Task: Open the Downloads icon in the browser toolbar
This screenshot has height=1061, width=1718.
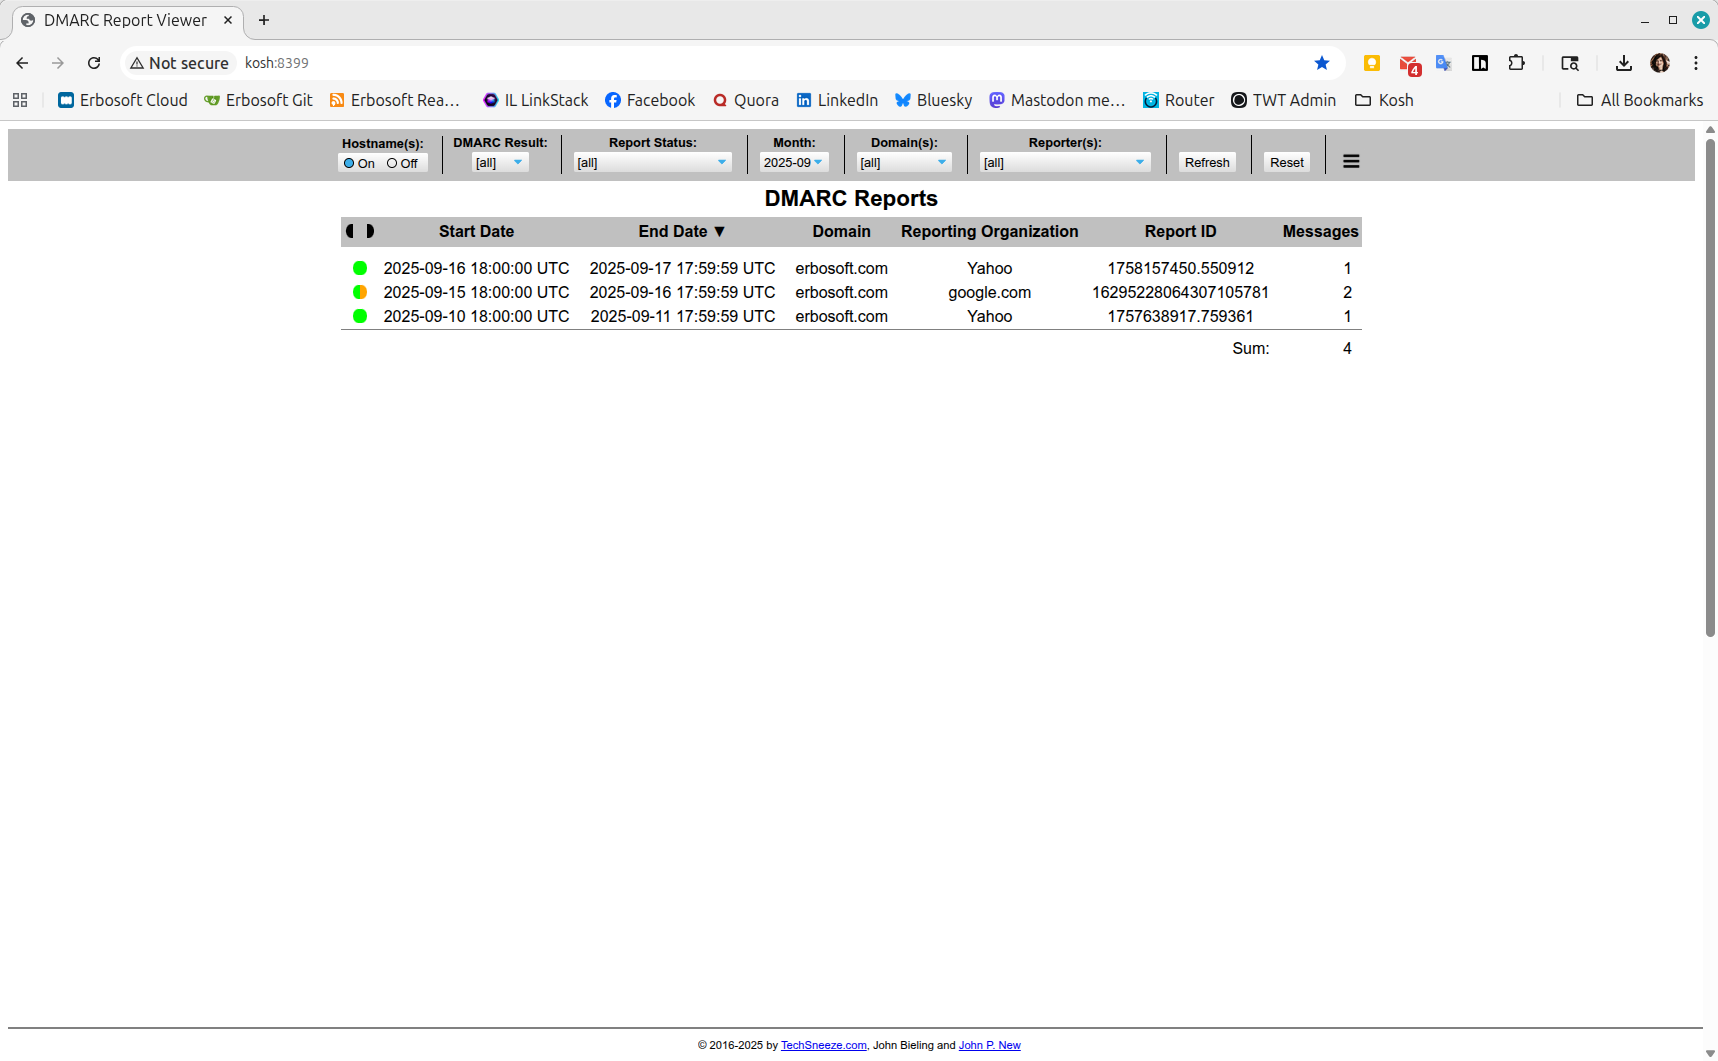Action: 1624,63
